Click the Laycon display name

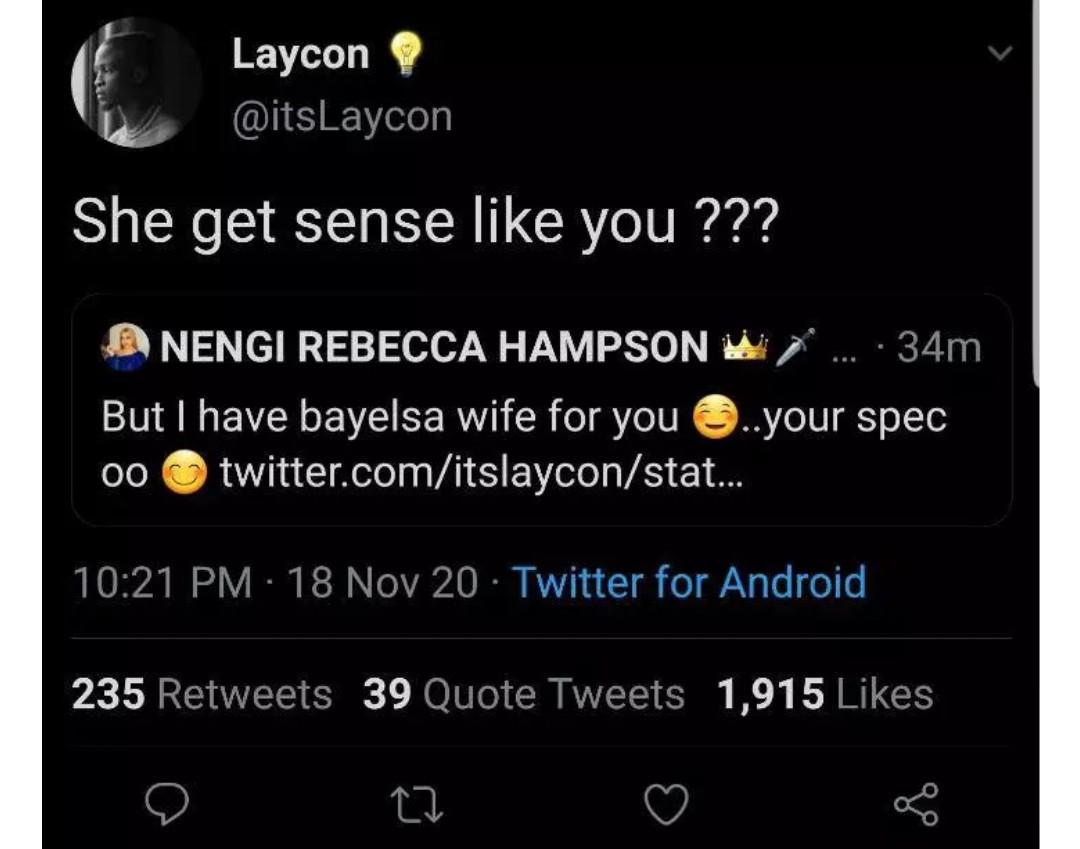300,54
